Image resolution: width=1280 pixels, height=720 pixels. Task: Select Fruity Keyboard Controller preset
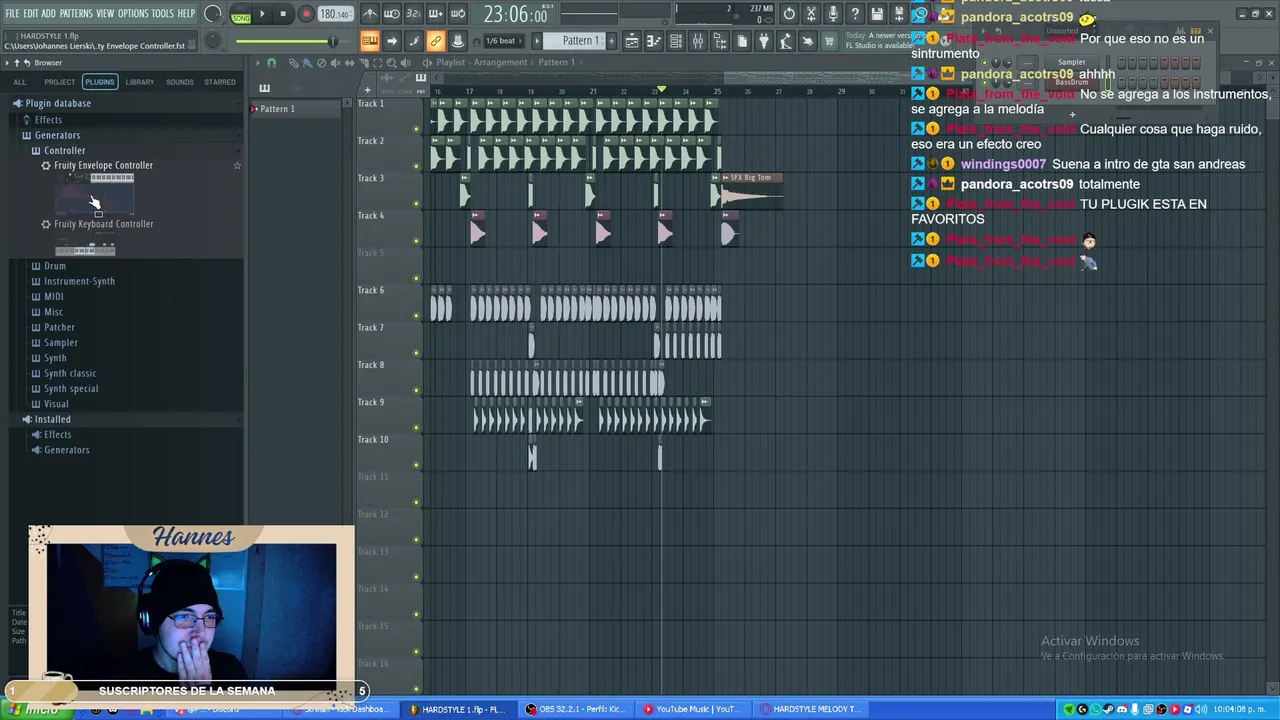coord(103,224)
